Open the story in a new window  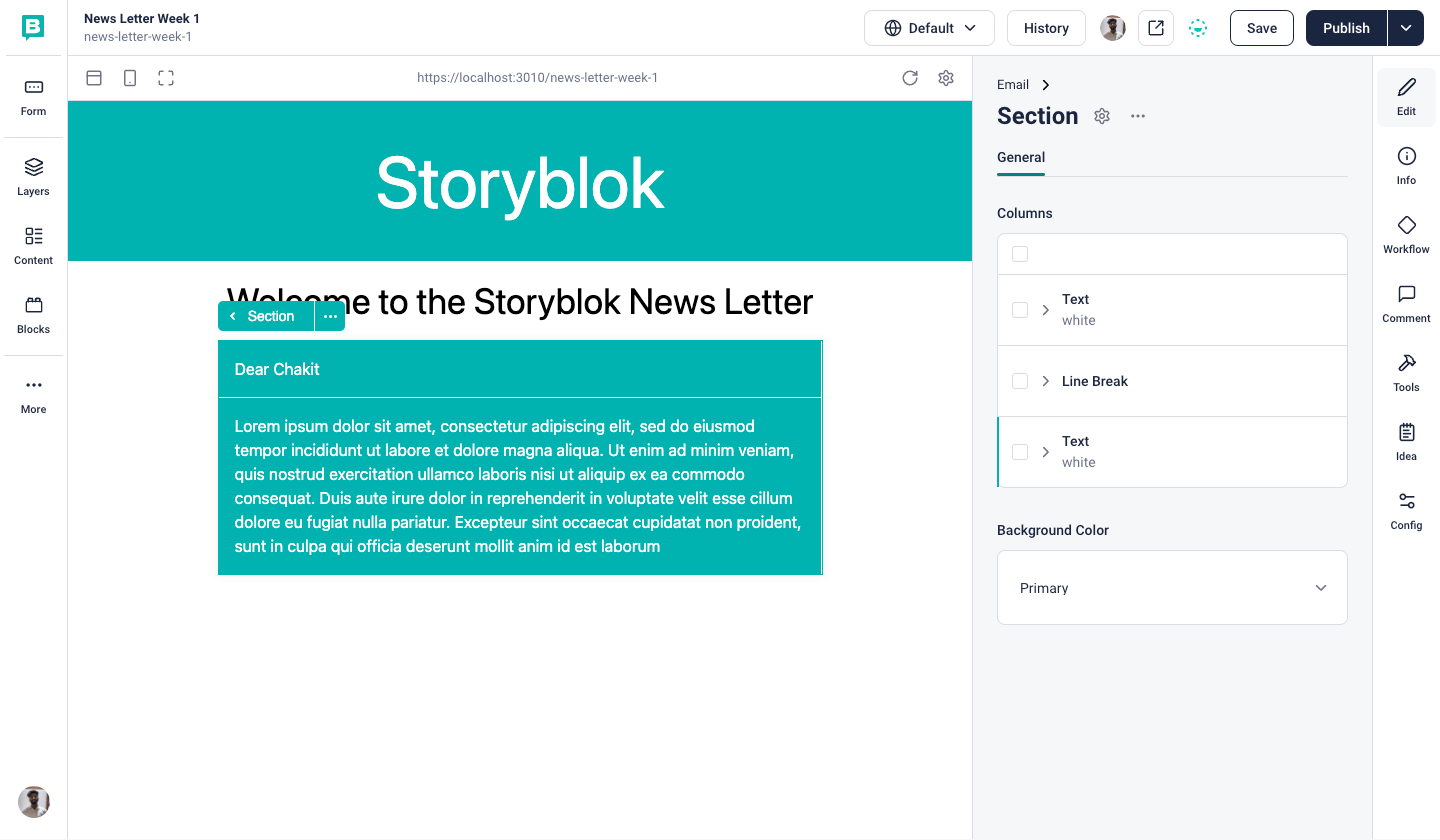(1156, 28)
